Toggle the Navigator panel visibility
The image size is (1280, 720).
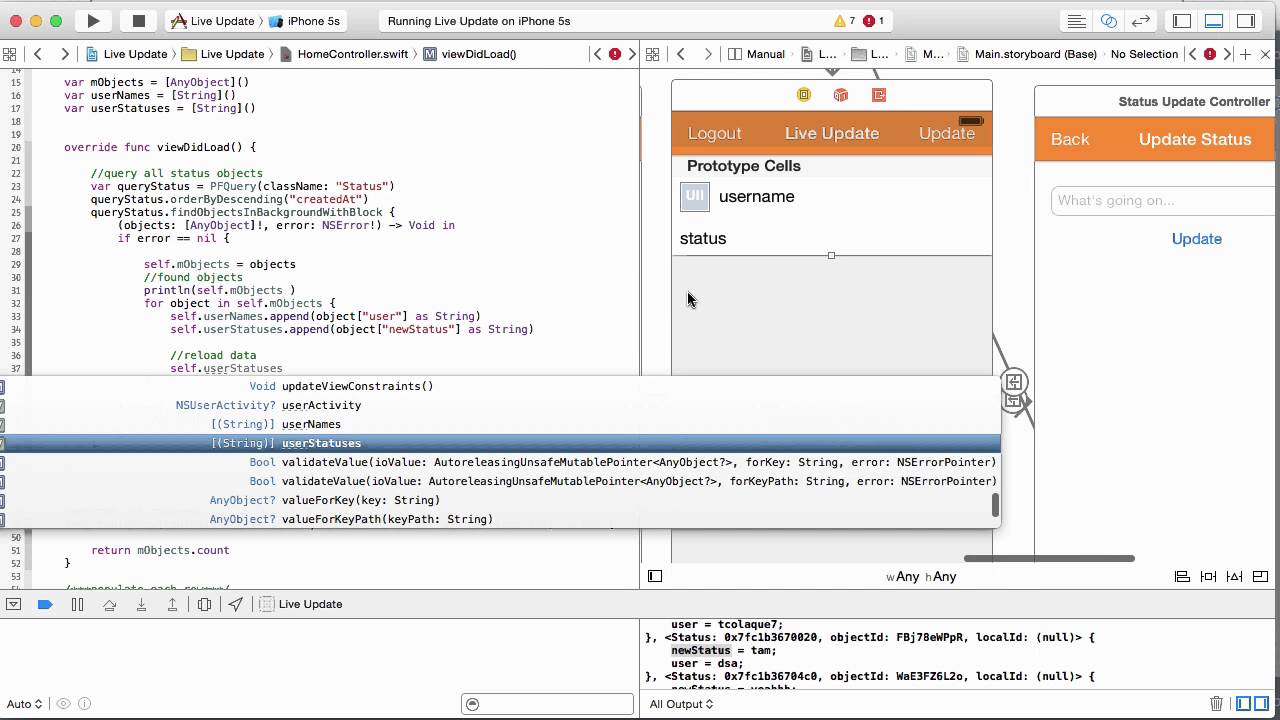point(1182,20)
